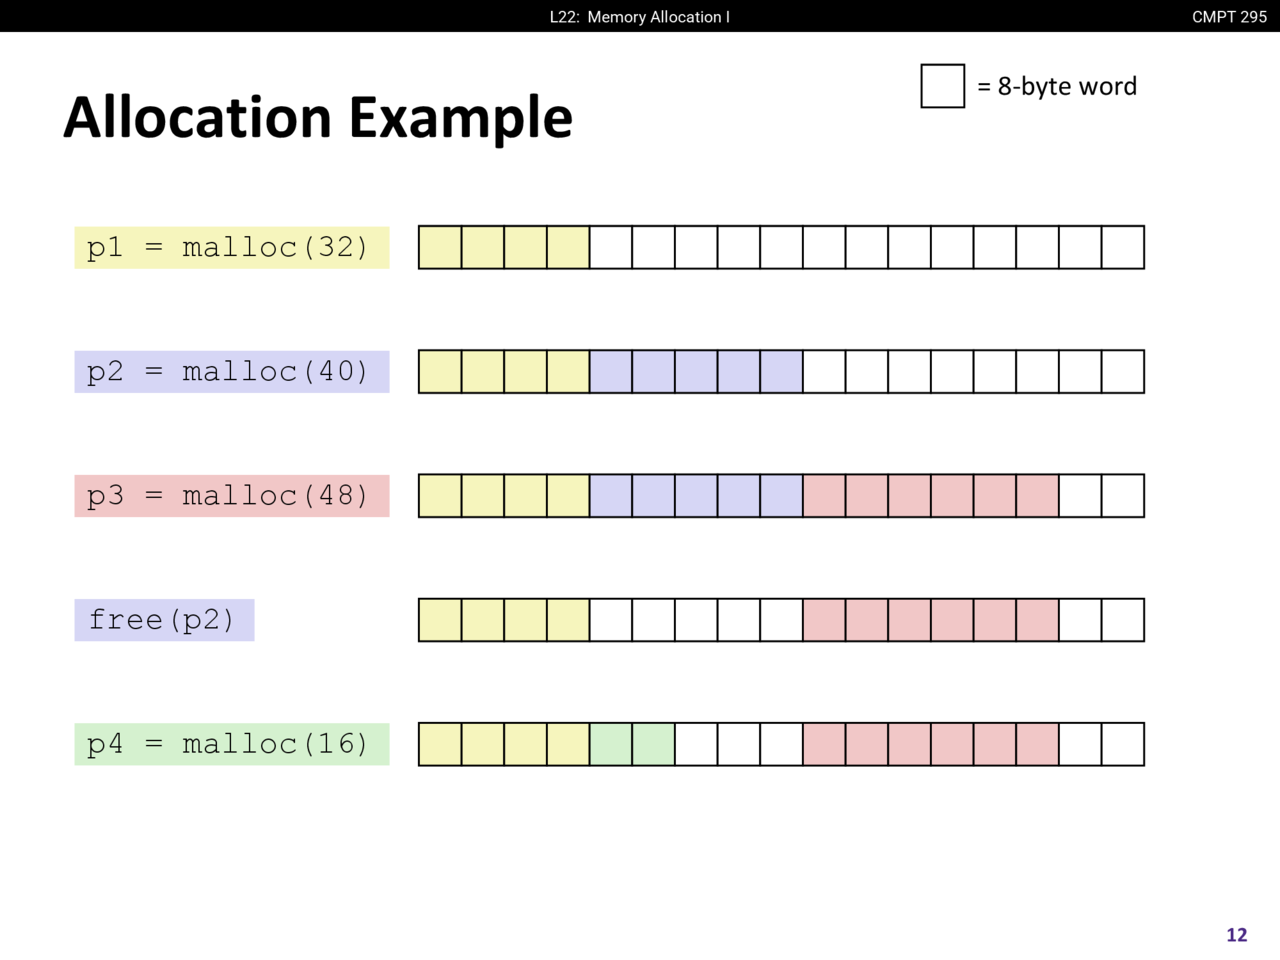Screen dimensions: 1280x960
Task: Click the first purple block in the malloc(40) row
Action: (x=611, y=372)
